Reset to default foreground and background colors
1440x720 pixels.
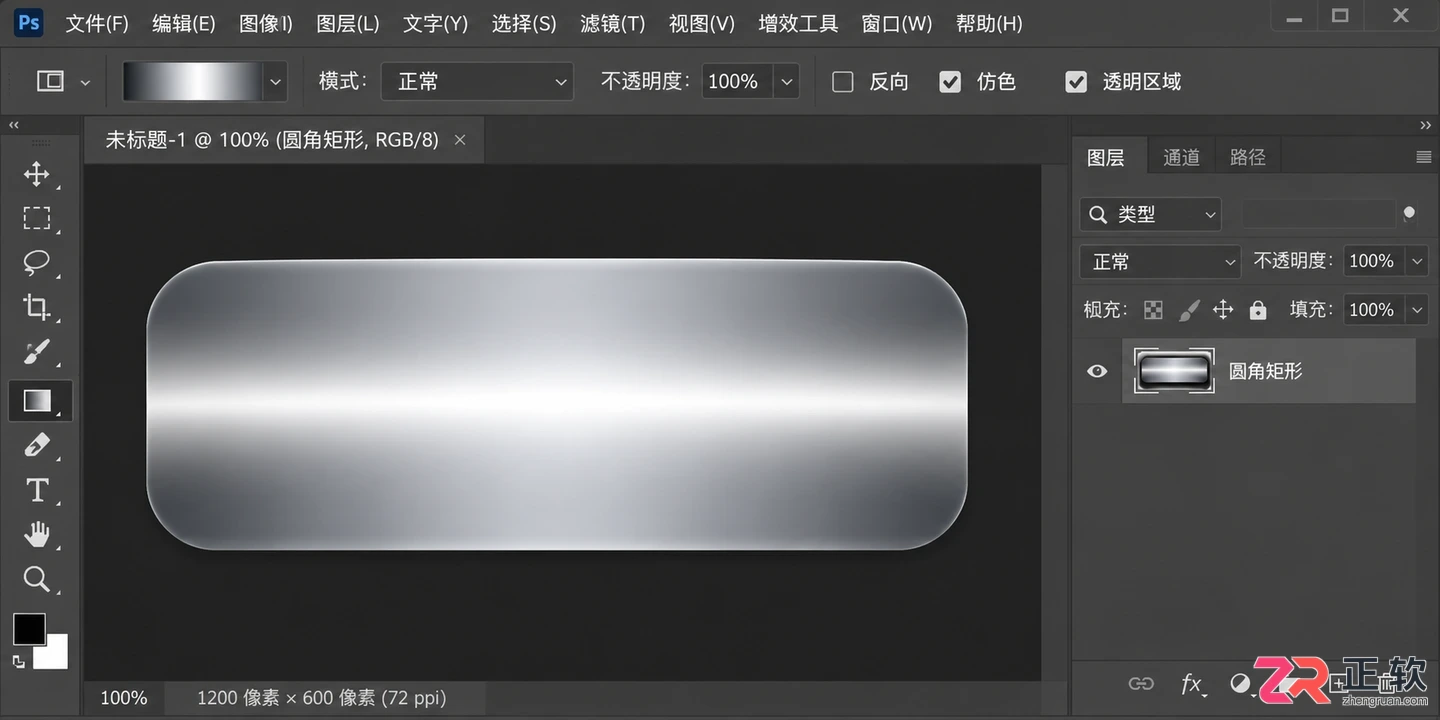(18, 661)
